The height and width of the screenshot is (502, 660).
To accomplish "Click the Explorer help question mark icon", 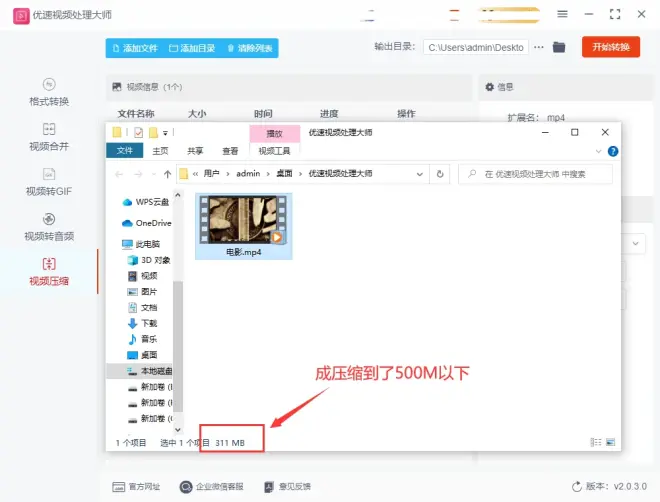I will coord(613,151).
